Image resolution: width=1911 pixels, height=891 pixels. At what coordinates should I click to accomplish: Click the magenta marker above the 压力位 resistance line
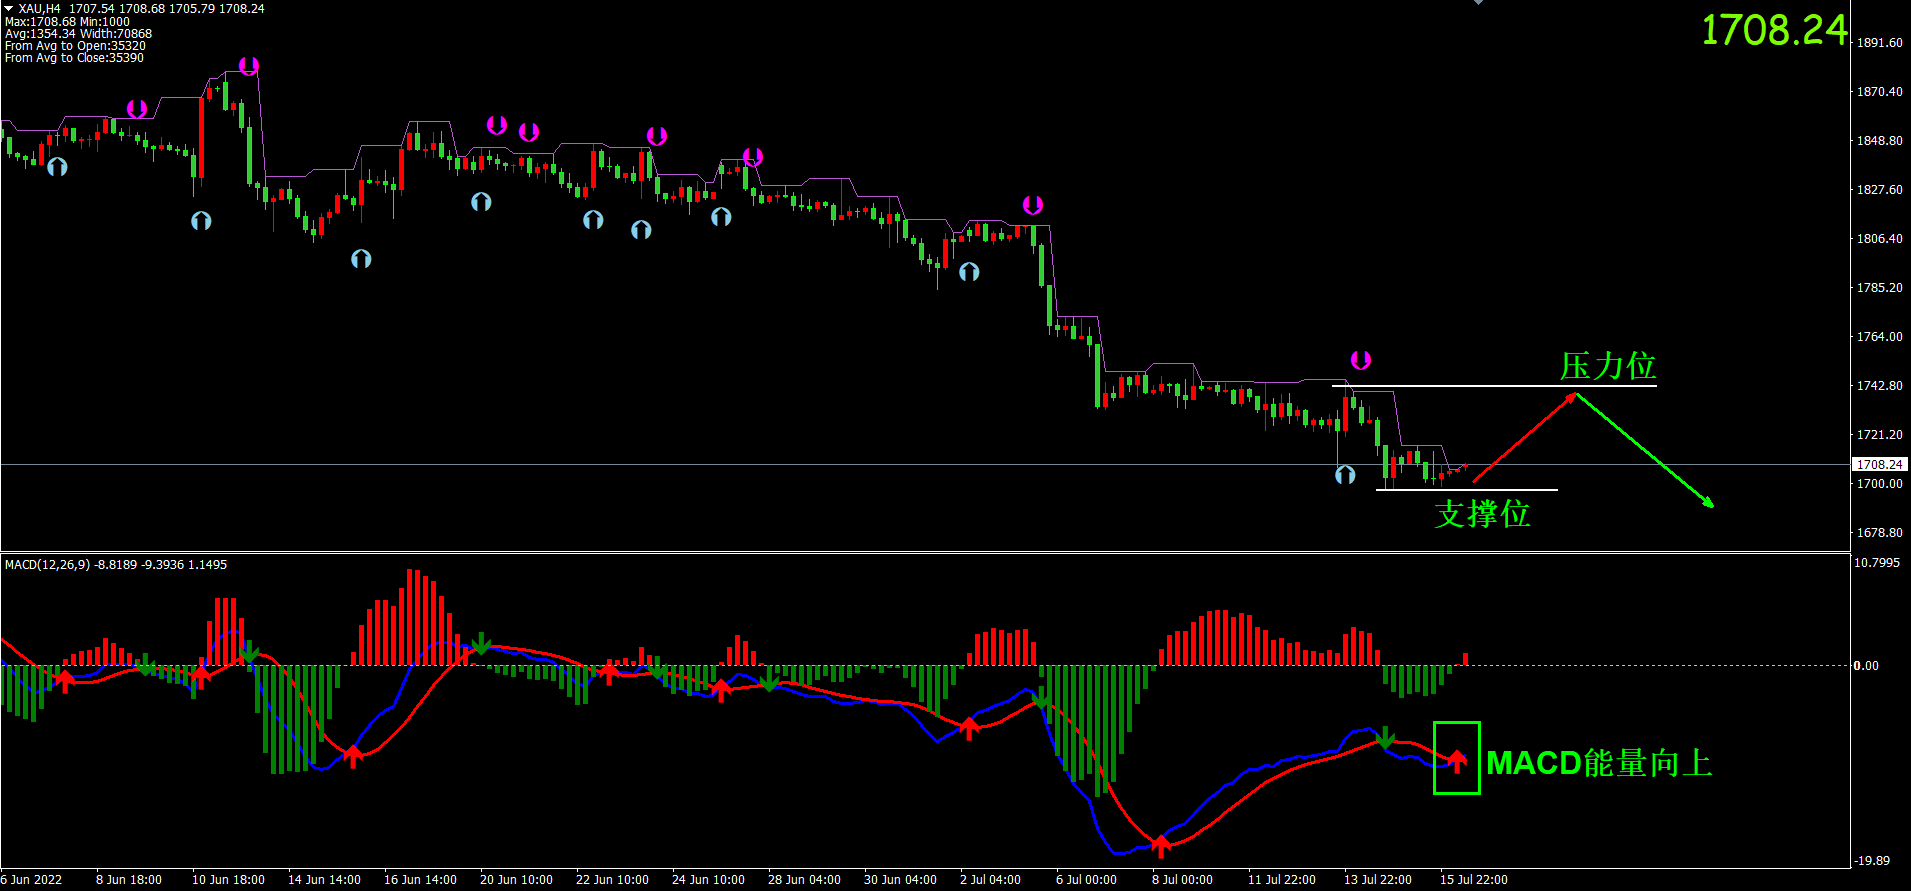(x=1360, y=360)
